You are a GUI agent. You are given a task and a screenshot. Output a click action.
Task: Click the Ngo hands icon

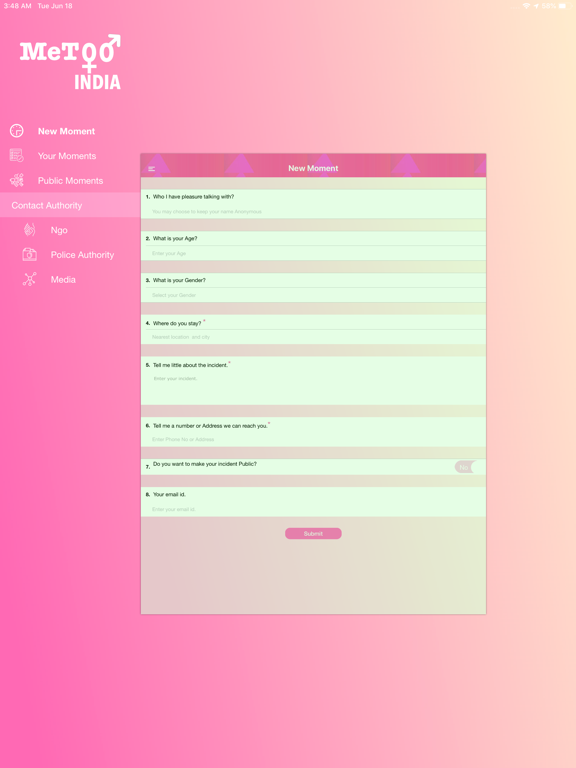(29, 230)
